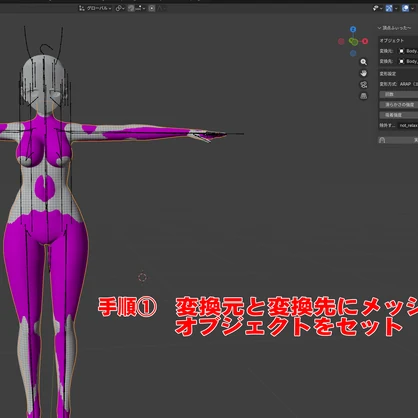Click the オブジェクト section label
This screenshot has width=418, height=418.
pyautogui.click(x=392, y=41)
